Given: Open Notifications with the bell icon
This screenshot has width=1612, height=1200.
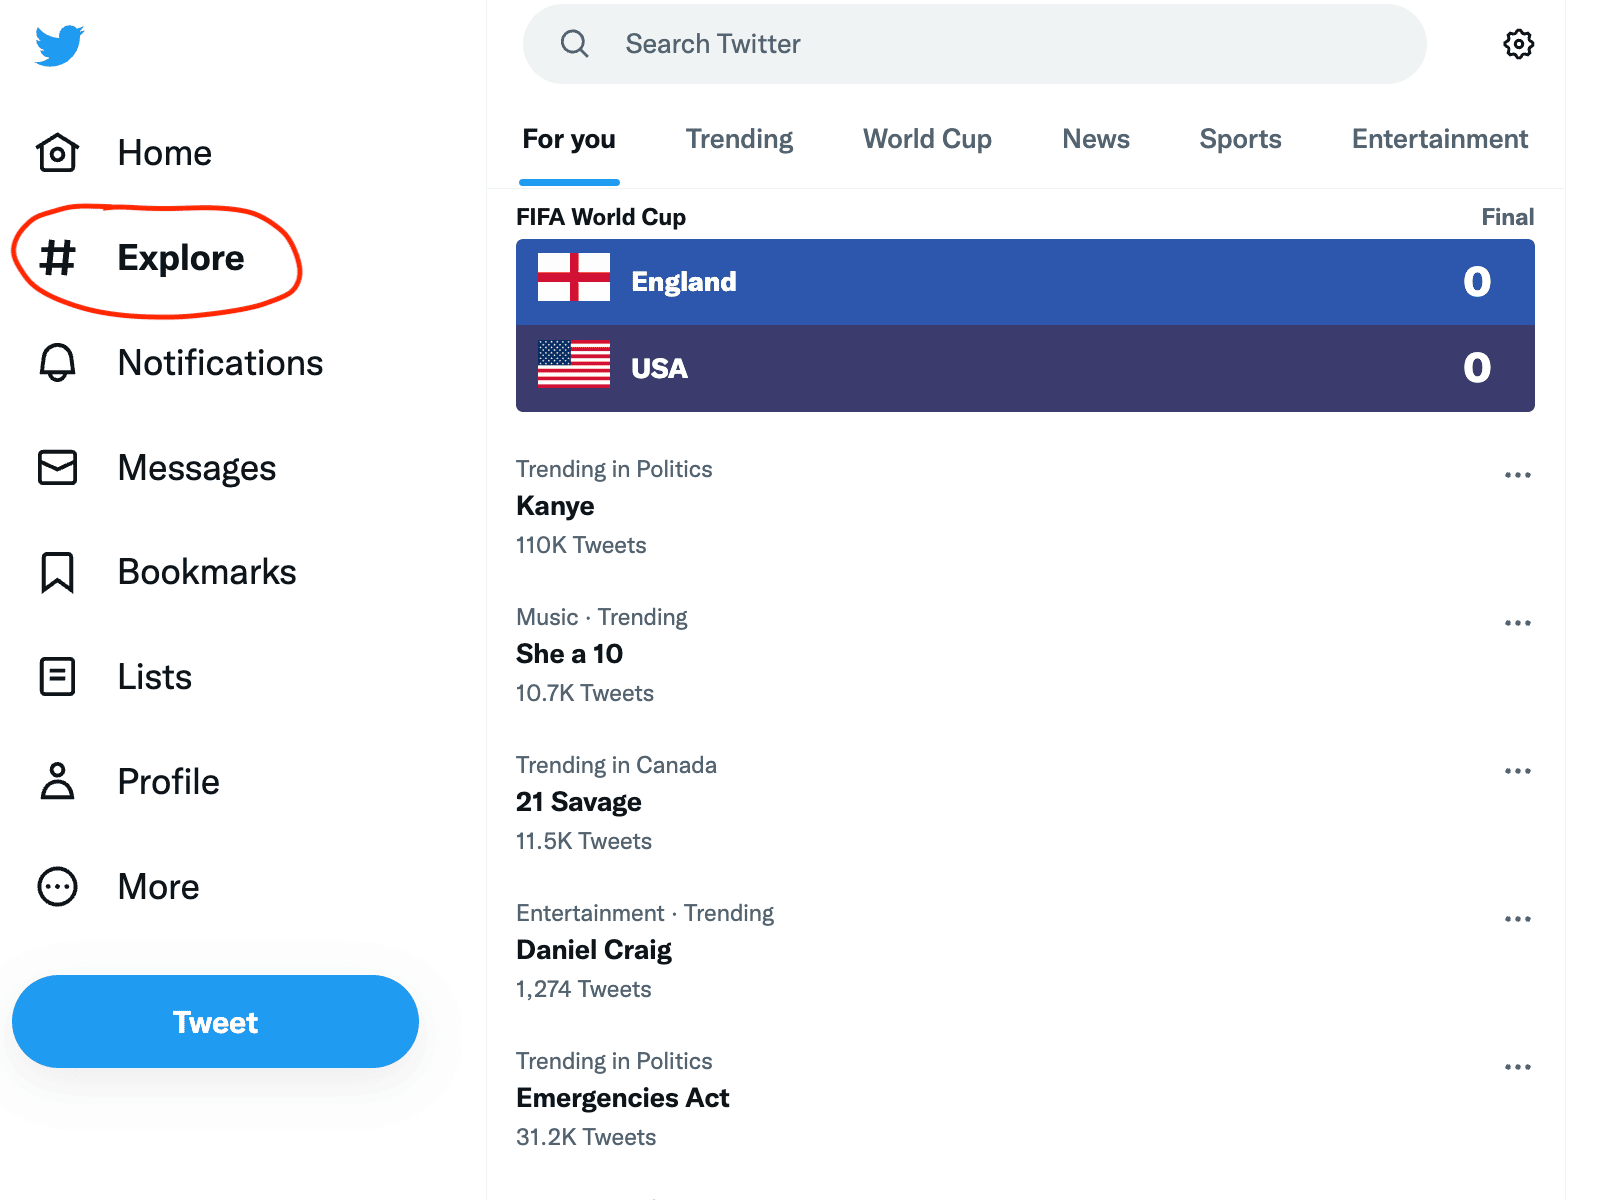Looking at the screenshot, I should (x=57, y=362).
